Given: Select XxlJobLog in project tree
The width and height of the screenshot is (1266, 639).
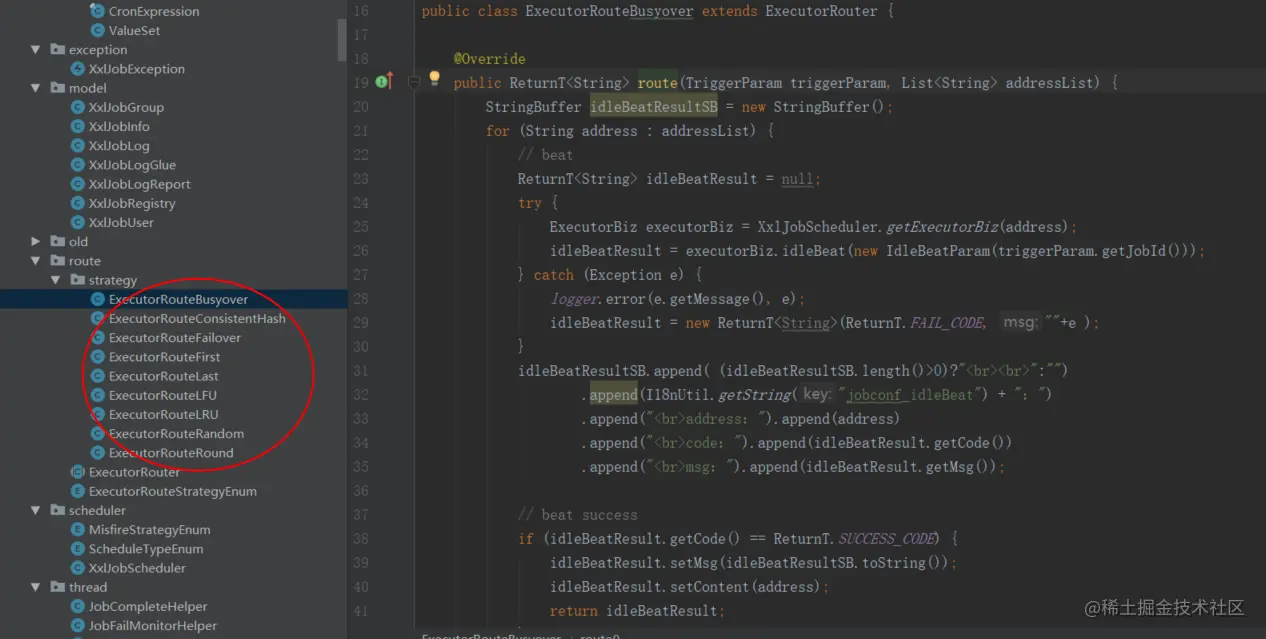Looking at the screenshot, I should click(x=119, y=145).
